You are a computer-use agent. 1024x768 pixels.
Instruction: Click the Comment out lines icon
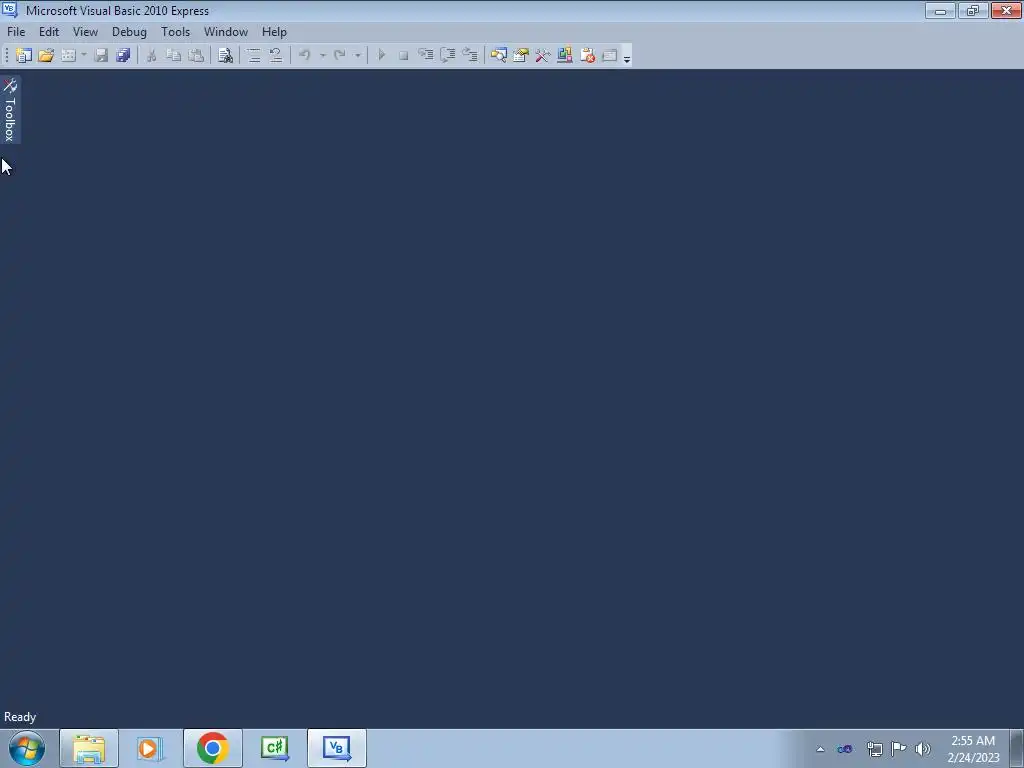tap(253, 56)
